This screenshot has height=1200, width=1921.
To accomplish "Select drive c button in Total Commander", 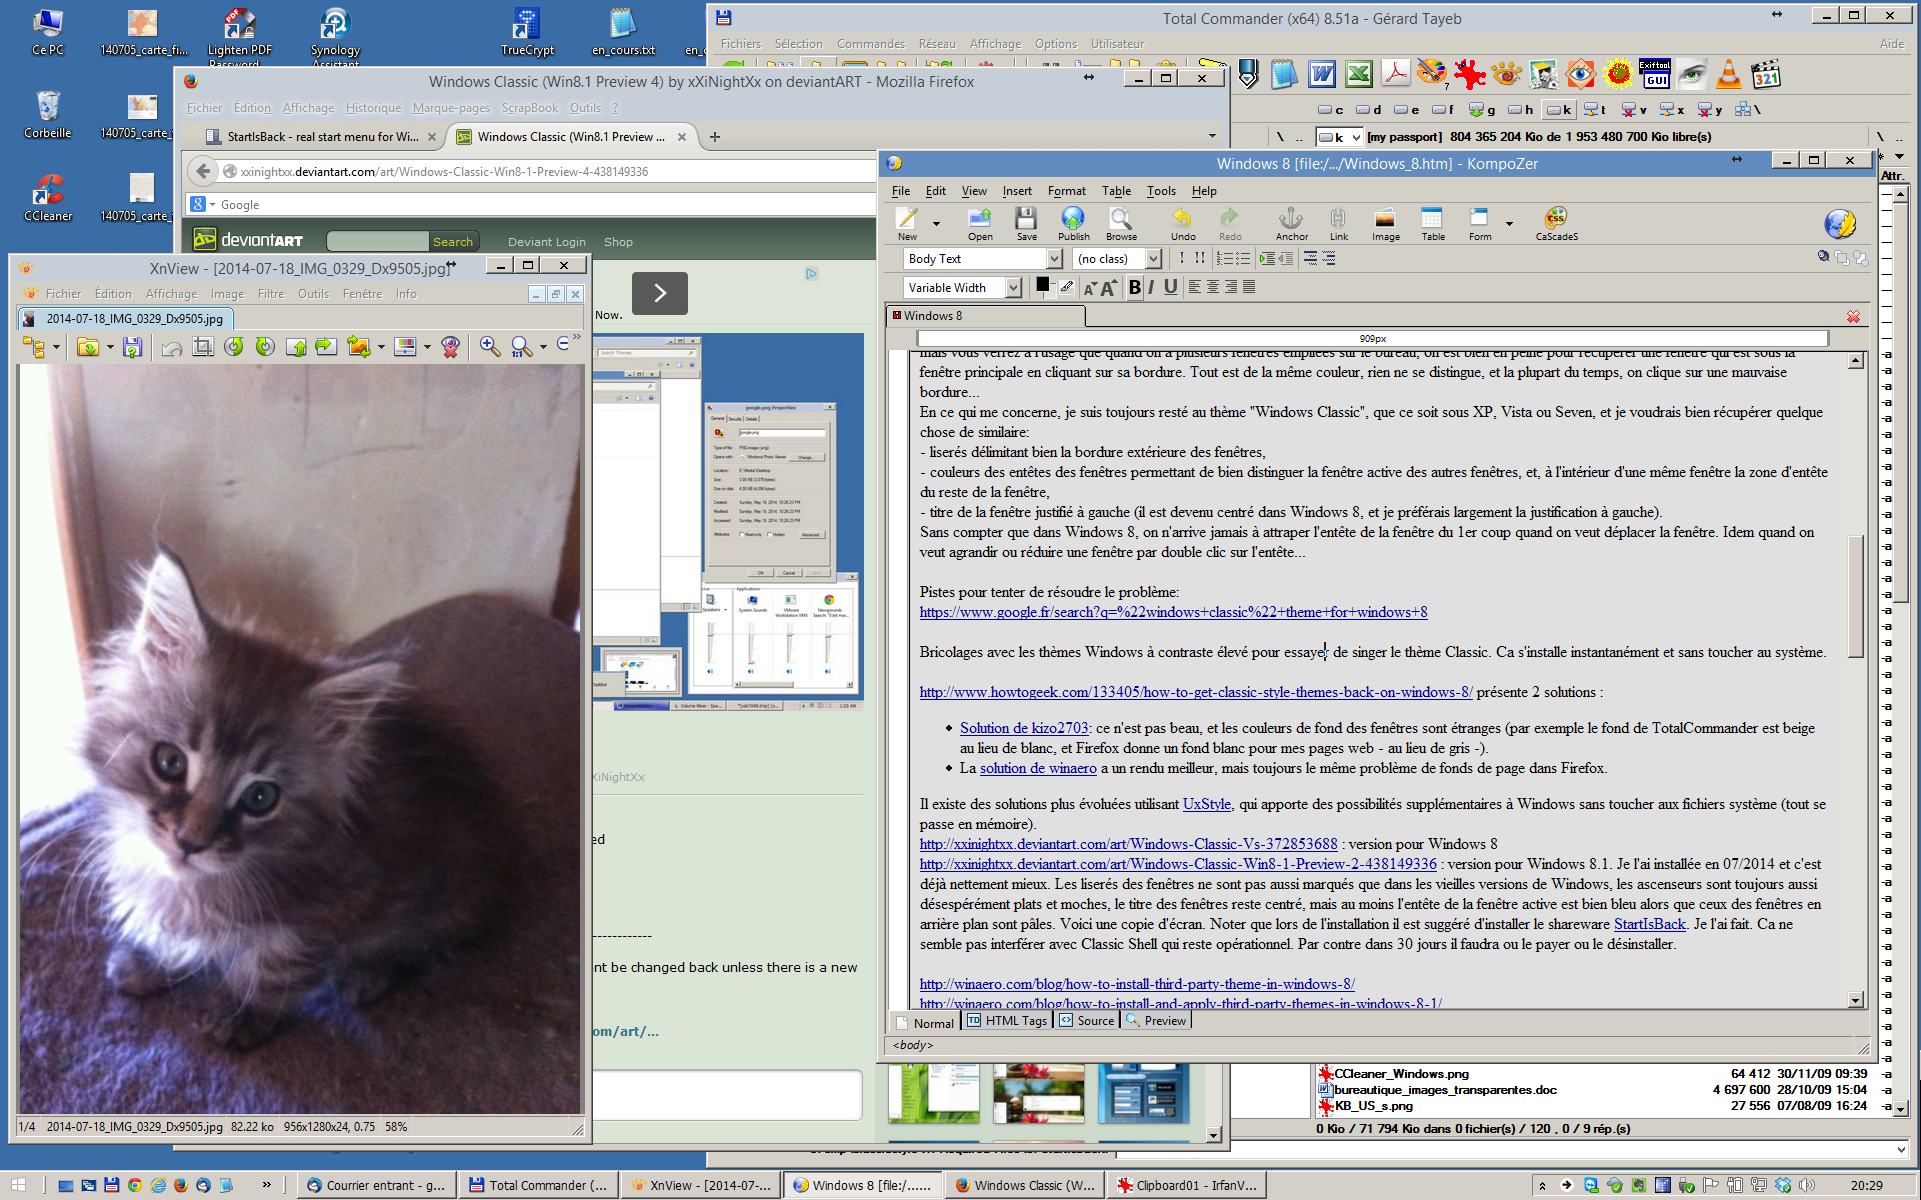I will click(1330, 110).
